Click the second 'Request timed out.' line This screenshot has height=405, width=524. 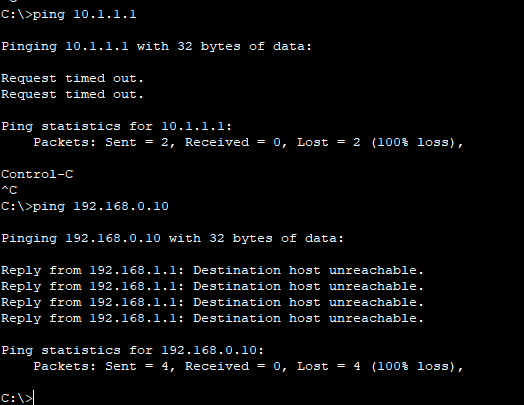[72, 95]
